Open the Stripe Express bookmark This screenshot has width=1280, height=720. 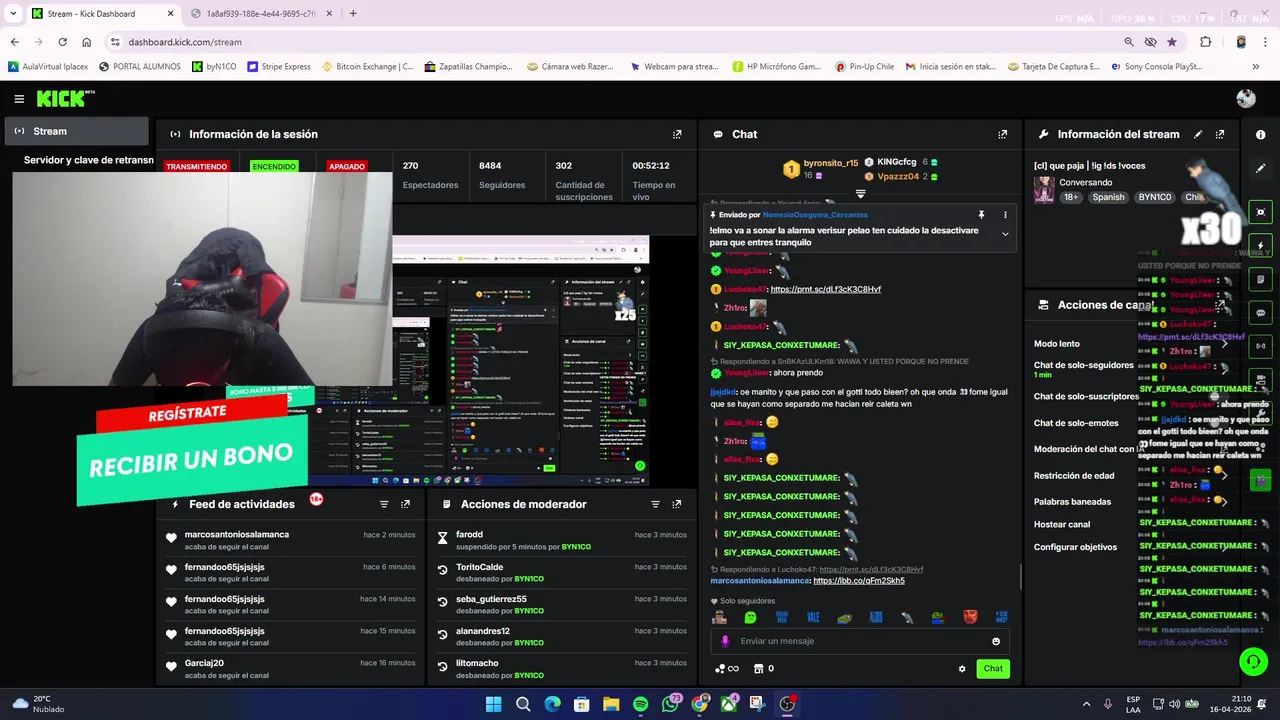click(279, 67)
